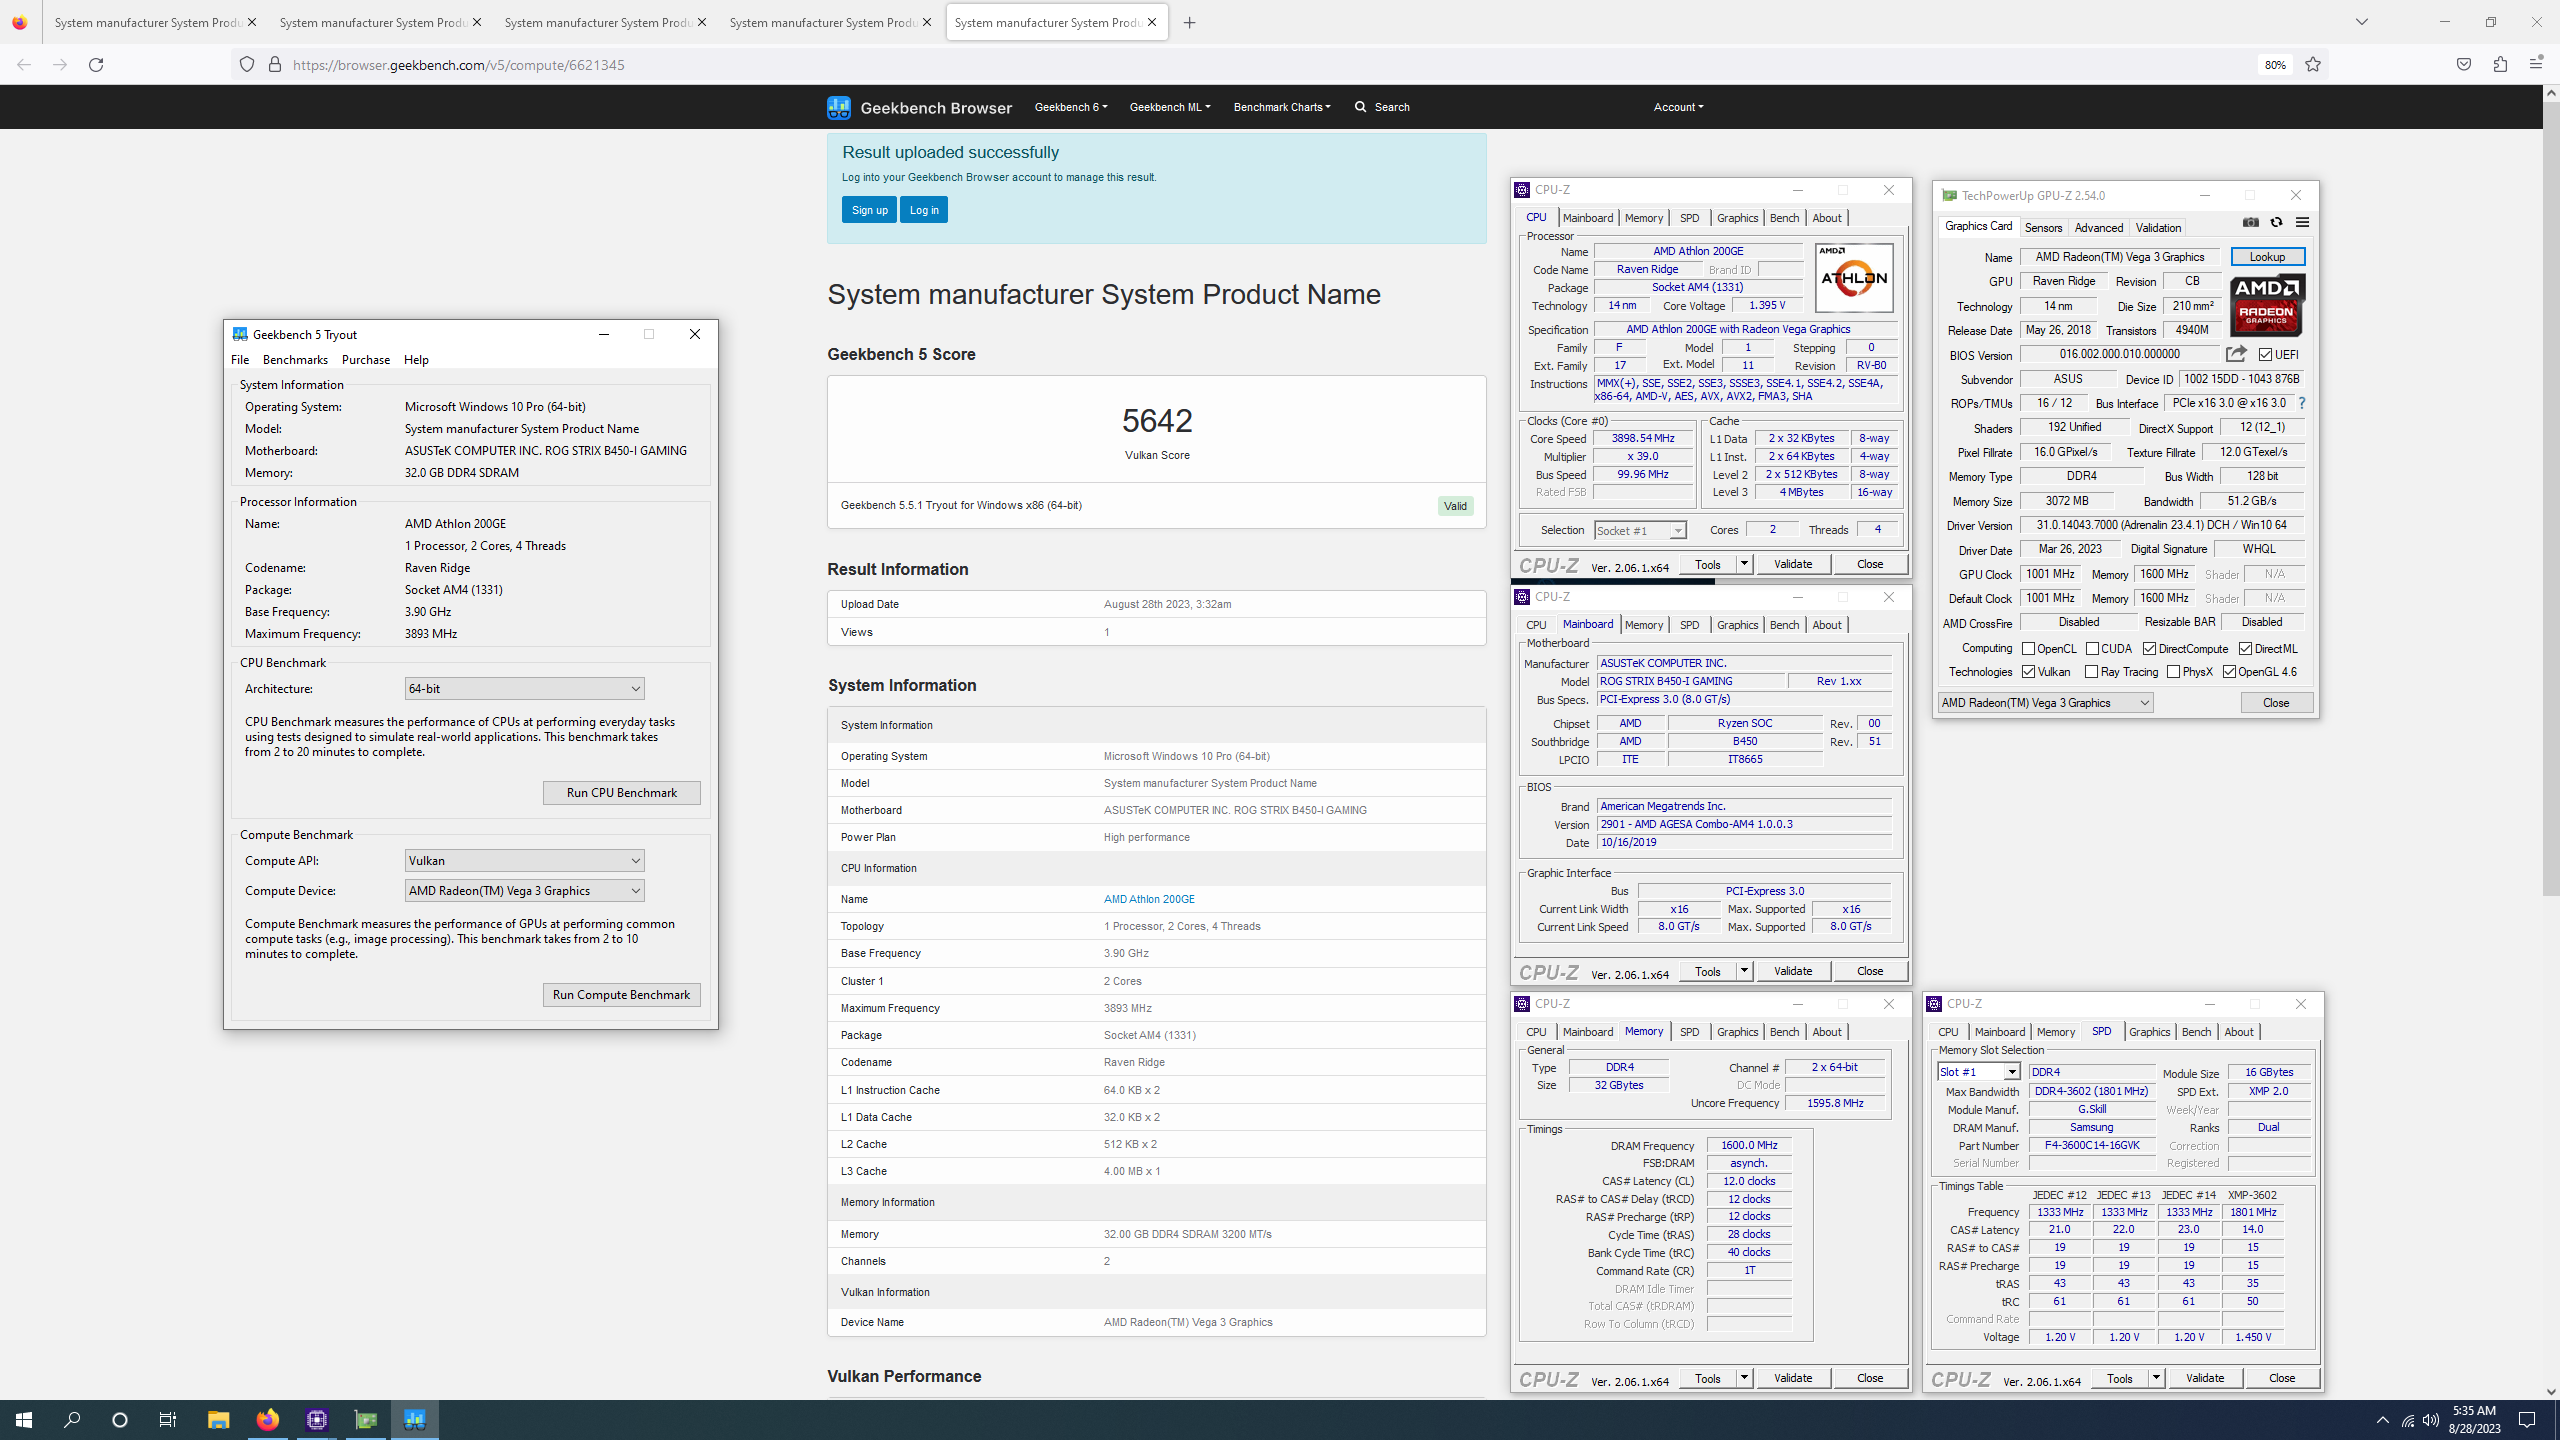Open the GPU-Z graphics card selector dropdown
The height and width of the screenshot is (1440, 2560).
click(x=2045, y=703)
